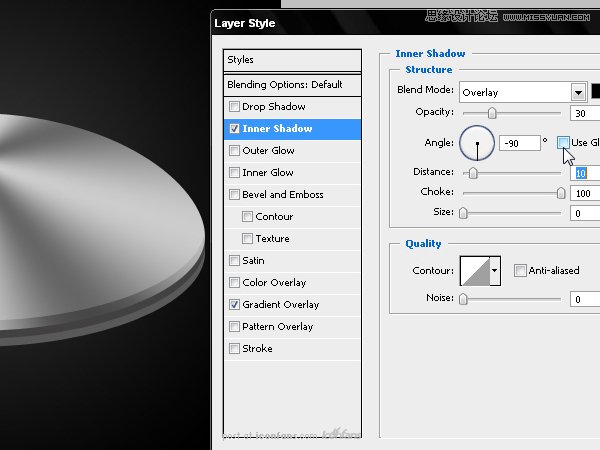600x450 pixels.
Task: Click the Distance value field showing 10
Action: [585, 173]
